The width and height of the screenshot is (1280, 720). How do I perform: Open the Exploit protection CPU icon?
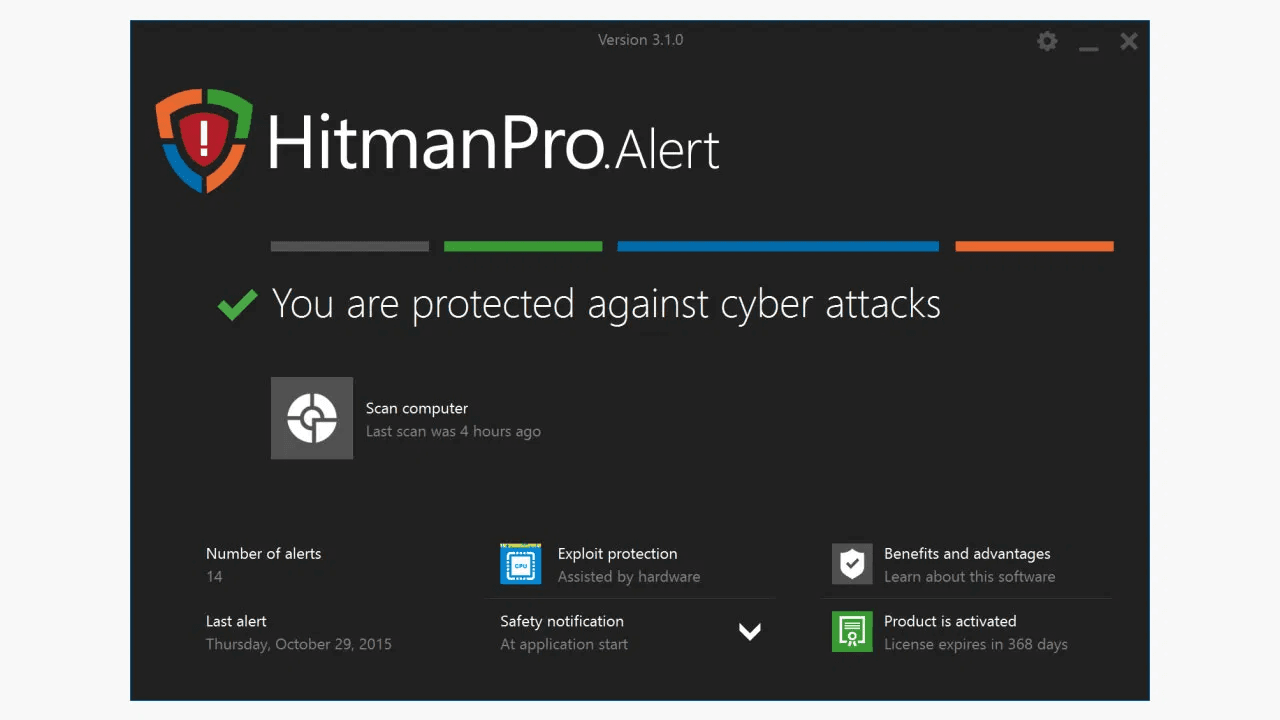(520, 563)
